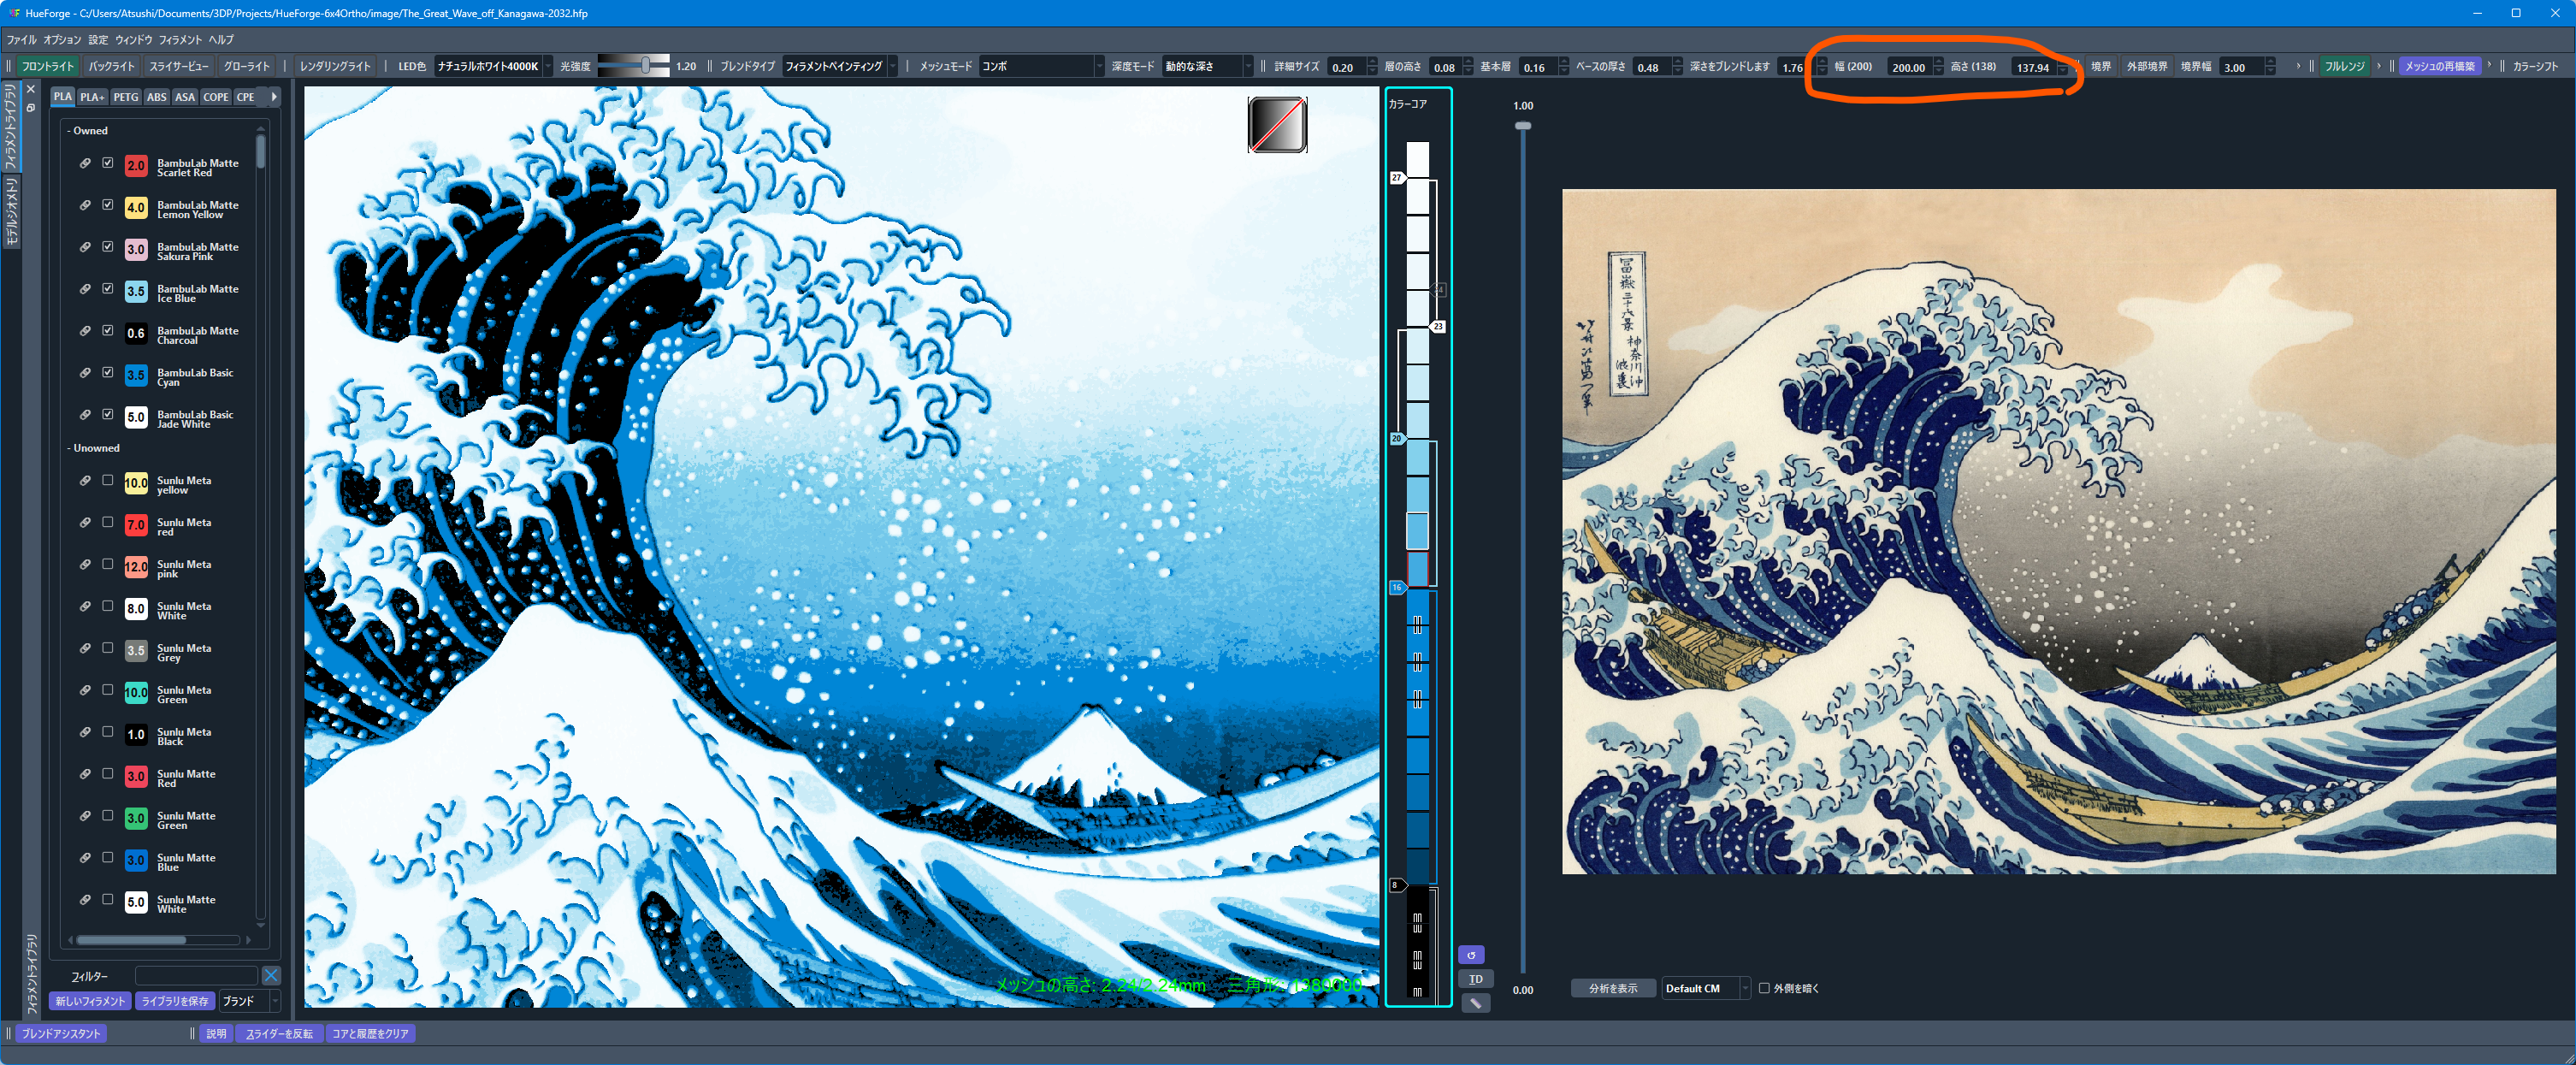Click the 光強度 brightness slider handle
2576x1065 pixels.
coord(647,66)
